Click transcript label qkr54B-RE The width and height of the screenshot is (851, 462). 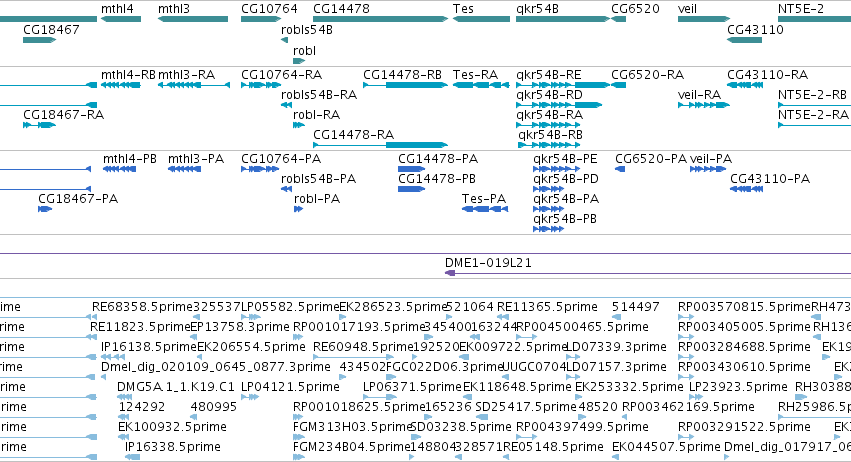click(x=549, y=74)
